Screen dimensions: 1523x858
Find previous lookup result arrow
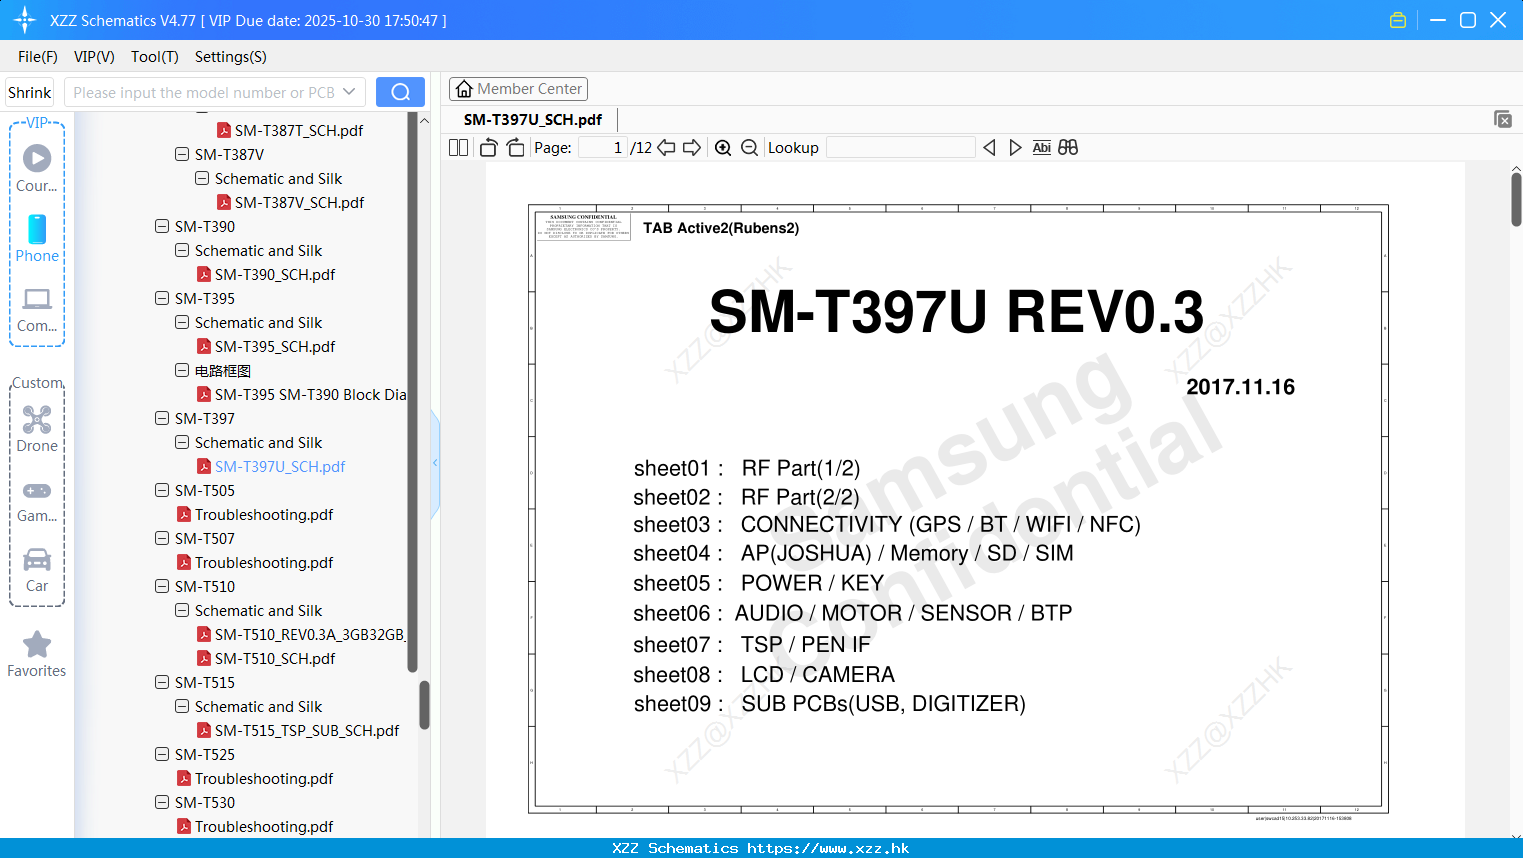989,147
